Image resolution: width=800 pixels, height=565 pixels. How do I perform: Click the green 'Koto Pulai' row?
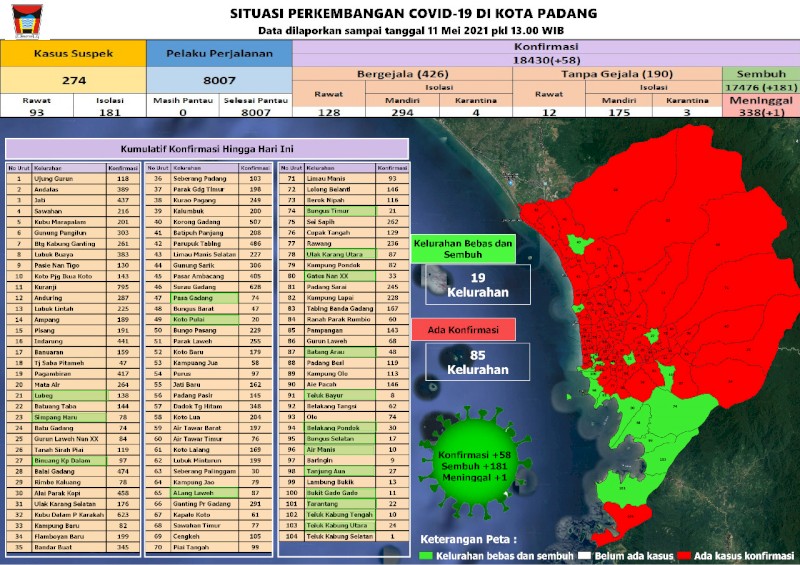[209, 320]
